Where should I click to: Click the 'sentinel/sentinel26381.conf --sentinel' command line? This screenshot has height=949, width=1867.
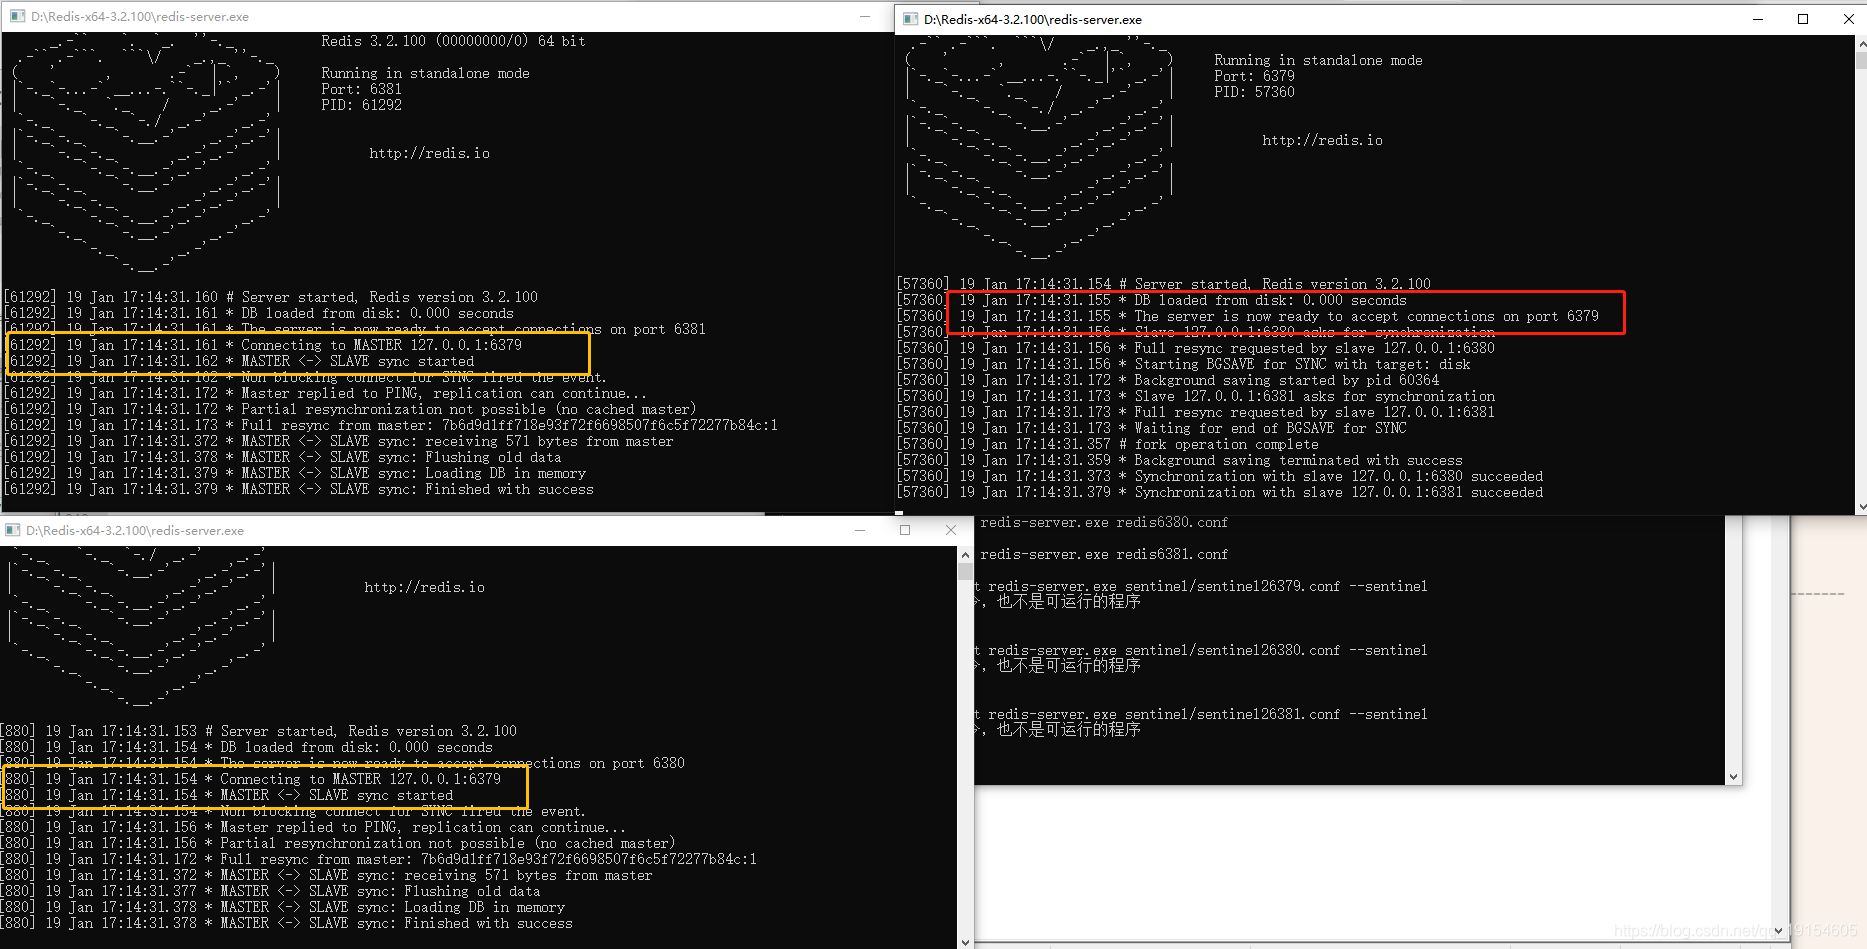tap(1200, 714)
